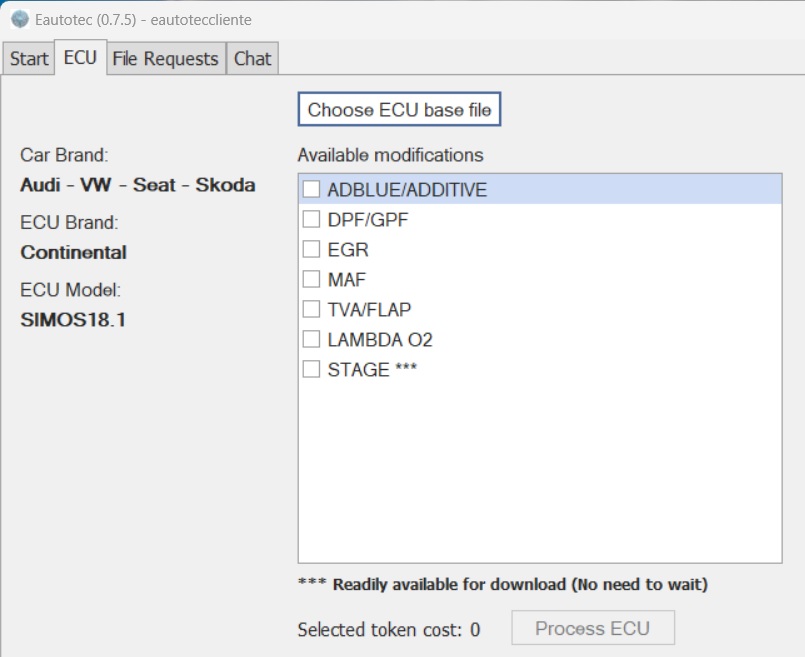The width and height of the screenshot is (805, 657).
Task: Click the Choose ECU base file button
Action: 399,110
